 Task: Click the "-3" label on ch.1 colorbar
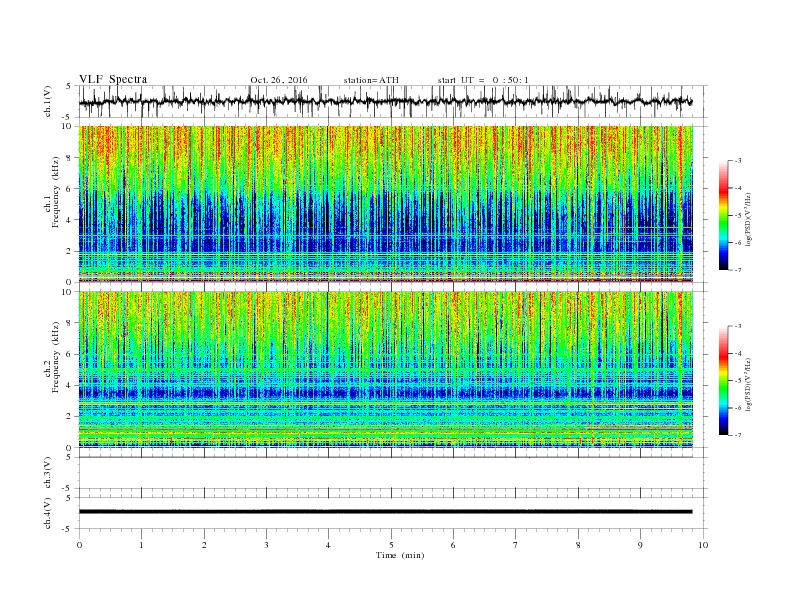tap(738, 161)
